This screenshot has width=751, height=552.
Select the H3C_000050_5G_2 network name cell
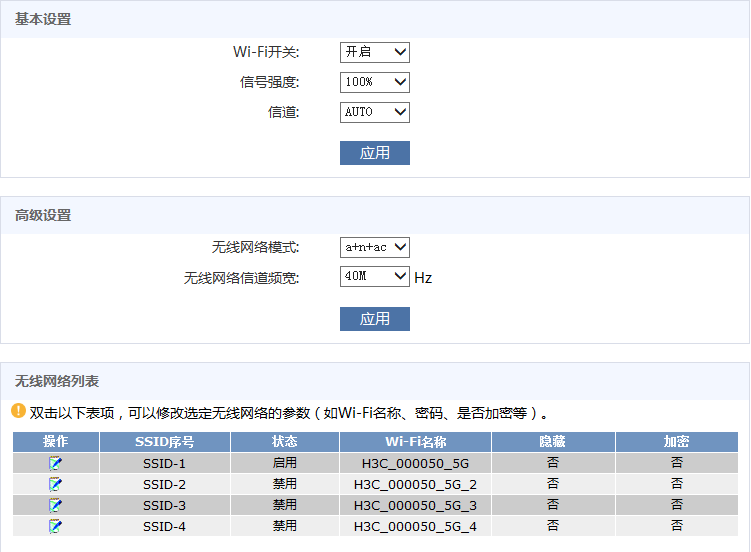[x=415, y=484]
